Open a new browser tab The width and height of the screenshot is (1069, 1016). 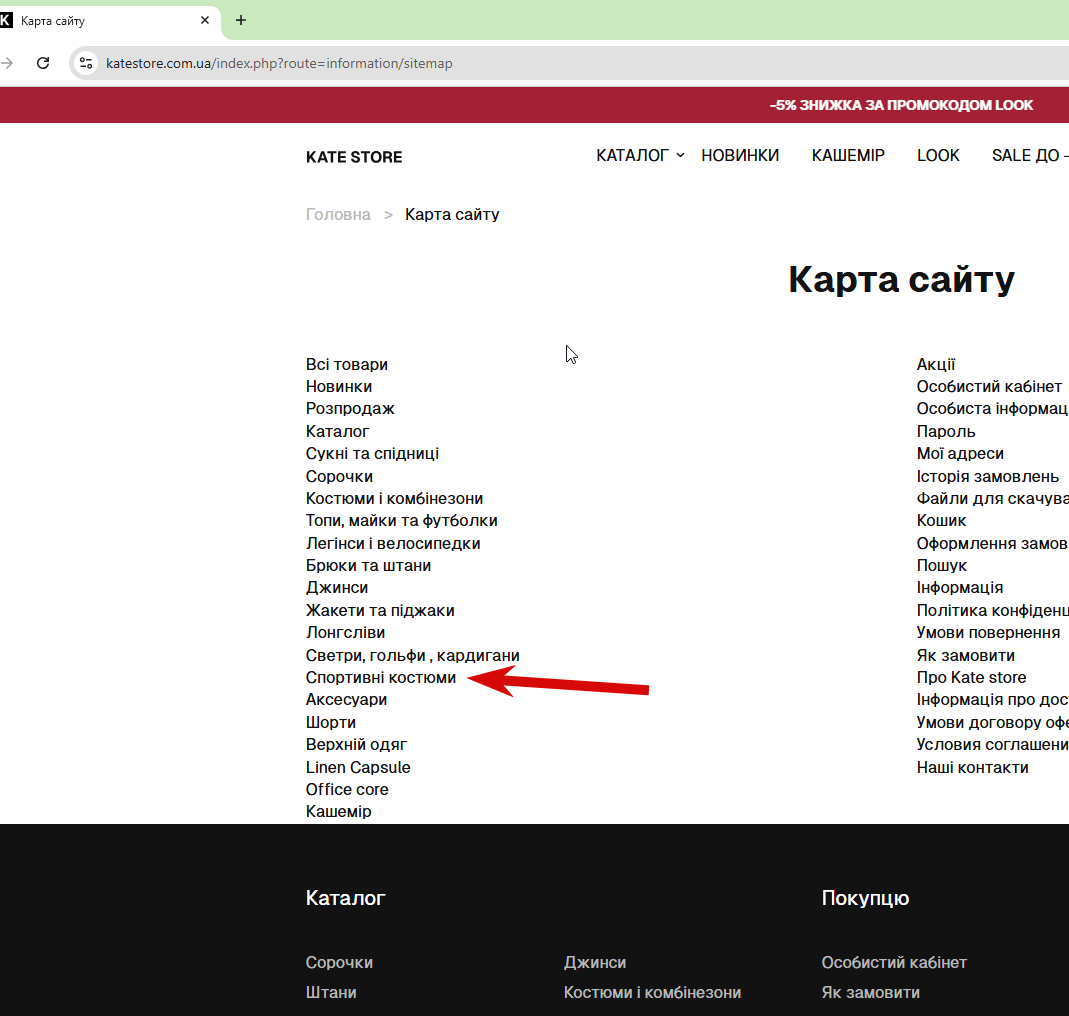coord(241,20)
